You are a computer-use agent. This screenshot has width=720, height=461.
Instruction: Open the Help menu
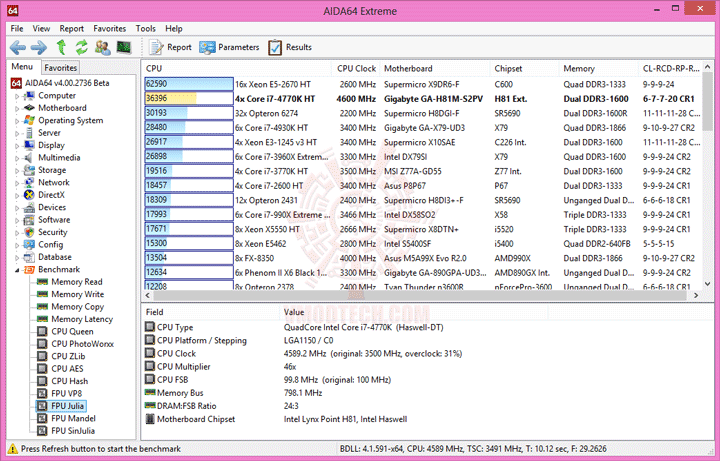[x=174, y=28]
